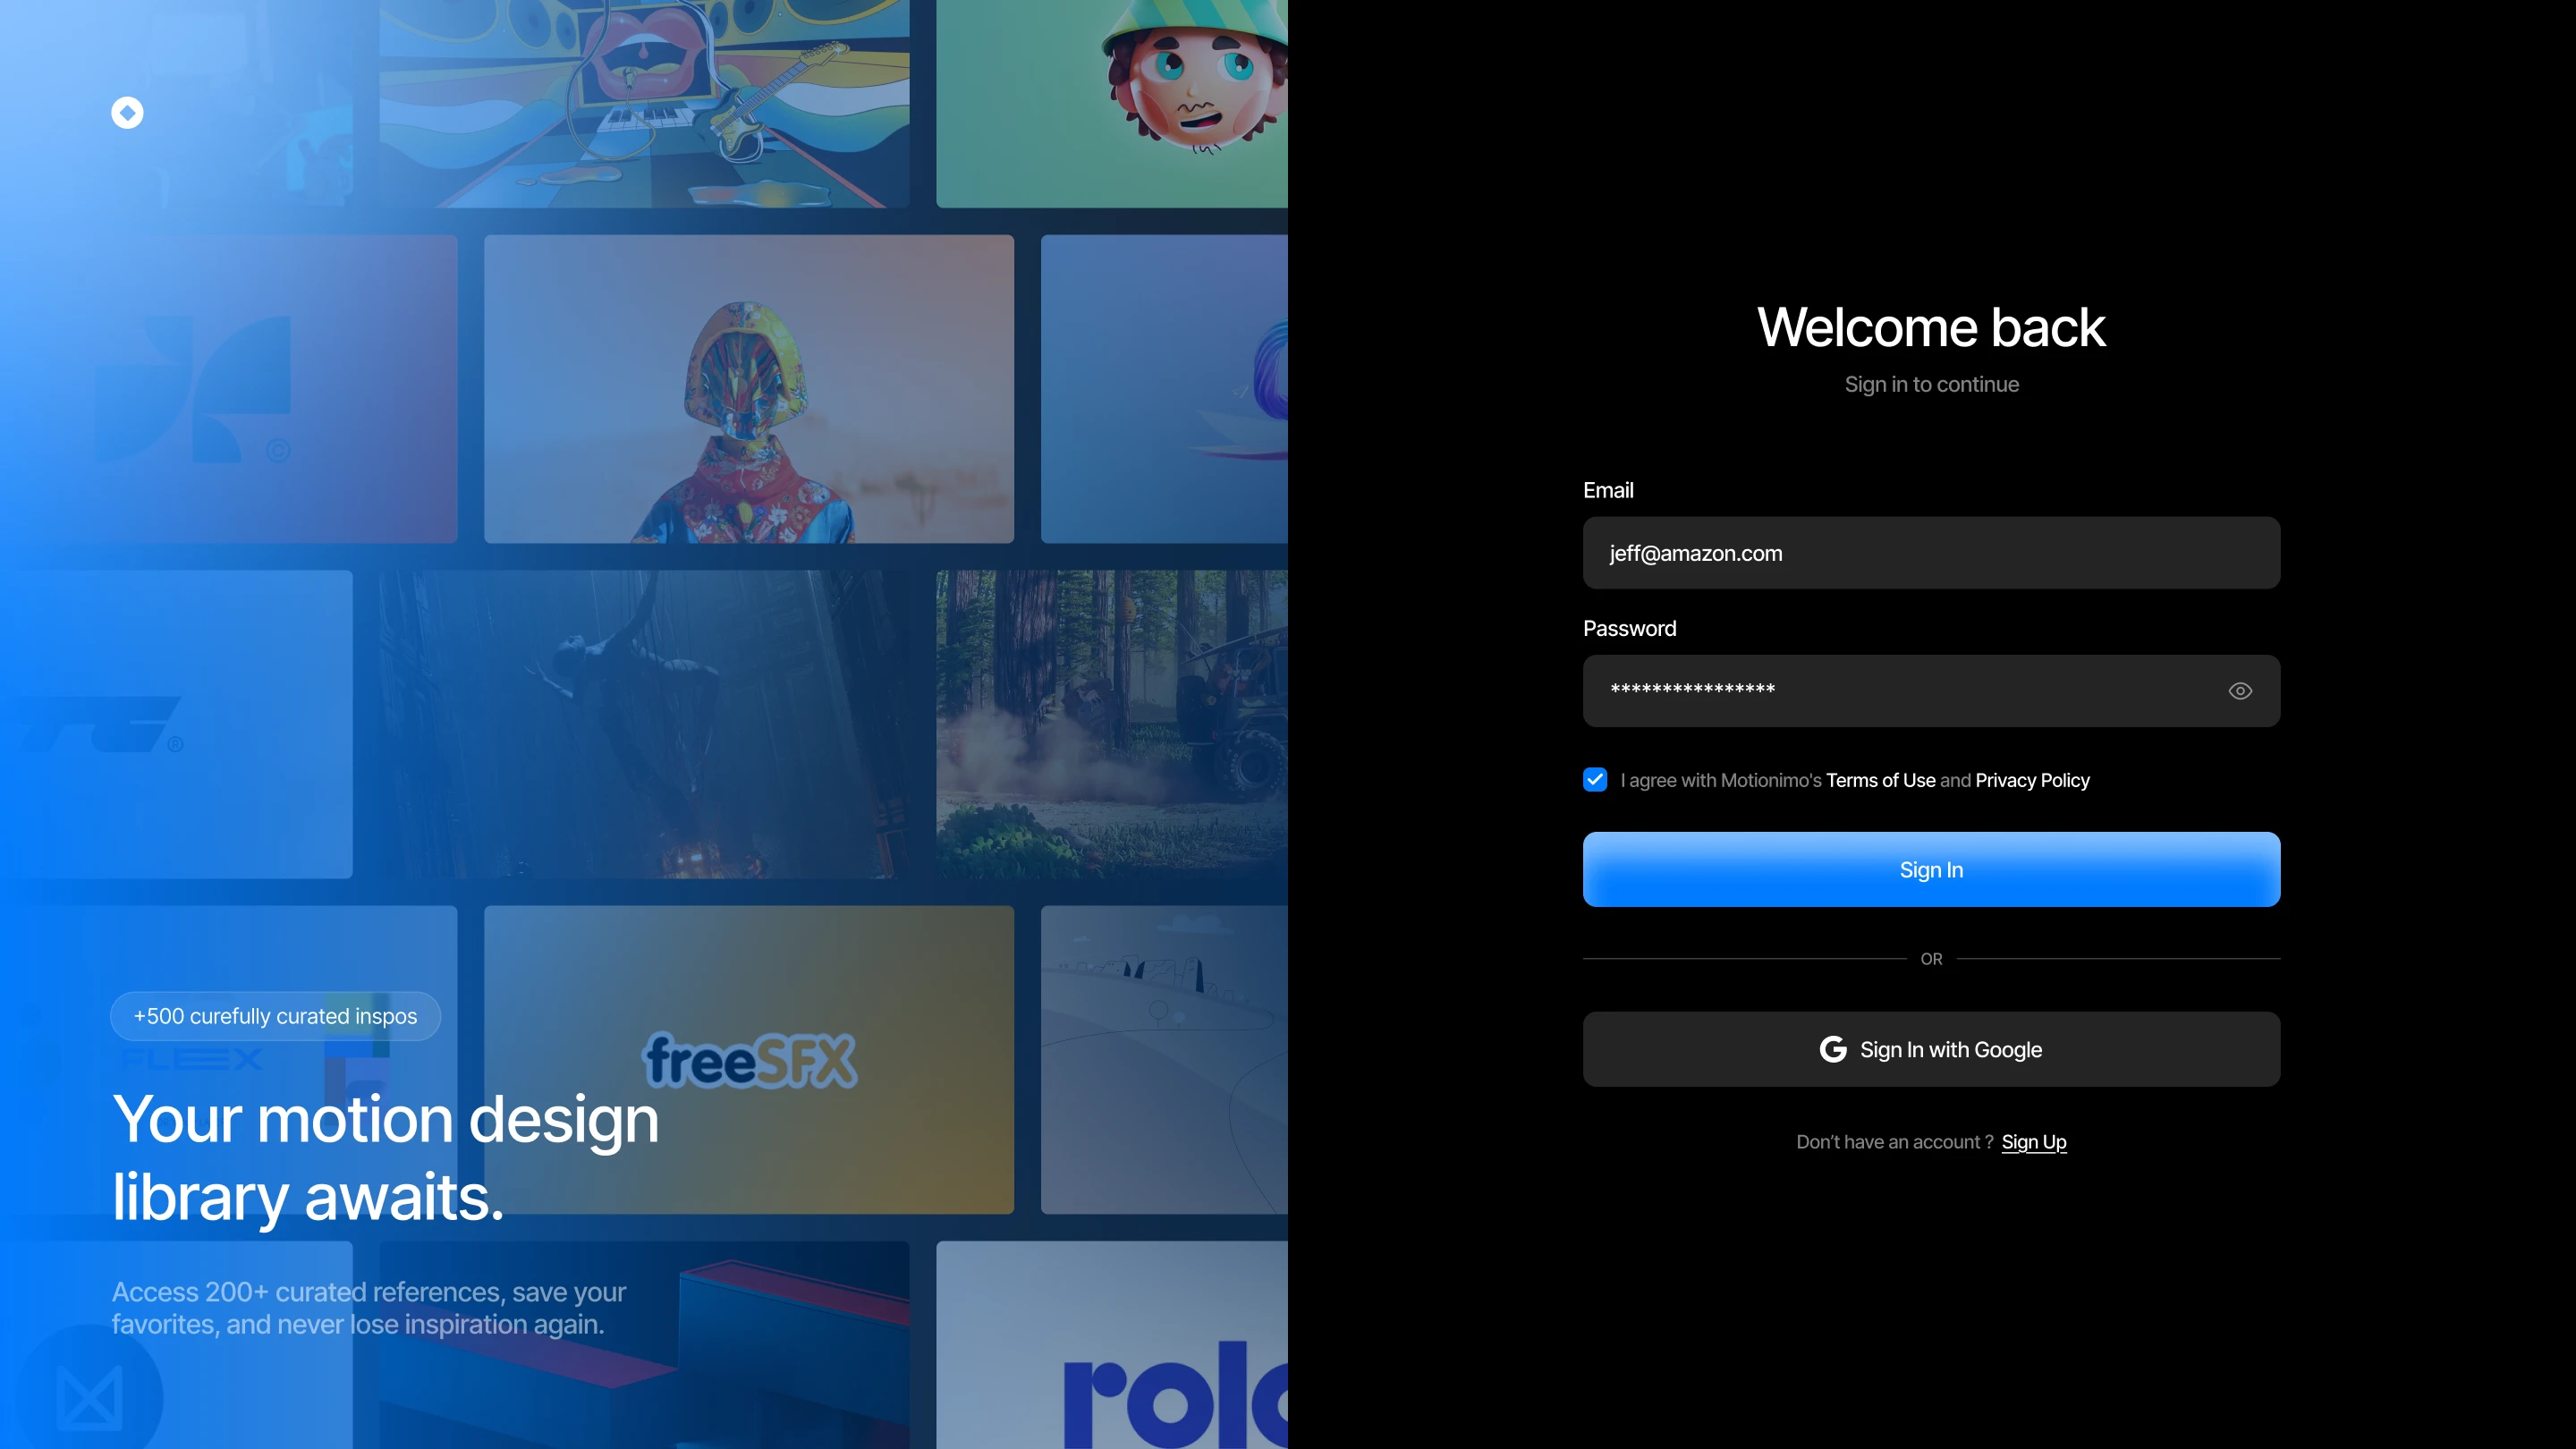Click the 'Sign in to continue' text
The image size is (2576, 1449).
[1931, 384]
